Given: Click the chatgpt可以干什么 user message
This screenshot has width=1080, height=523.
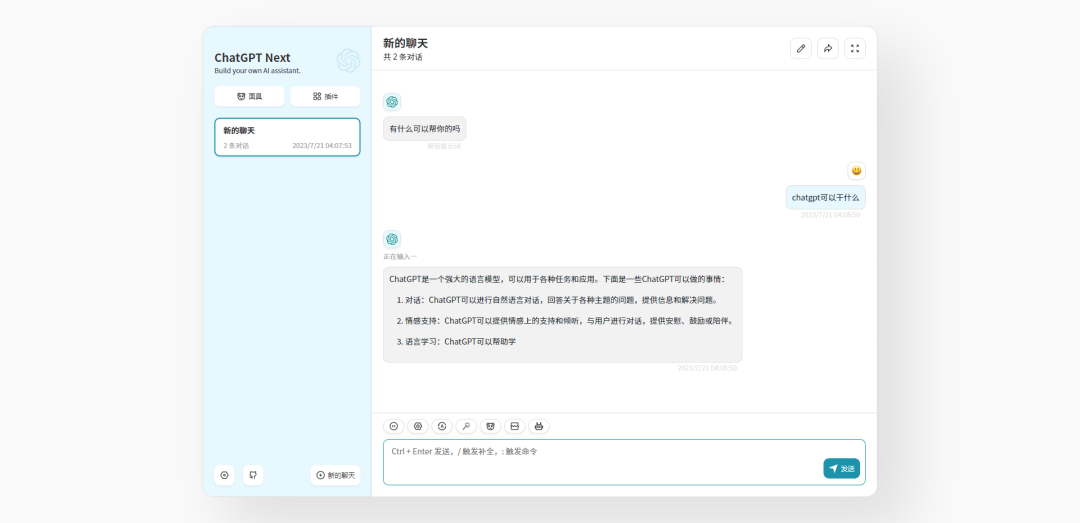Looking at the screenshot, I should pyautogui.click(x=825, y=197).
